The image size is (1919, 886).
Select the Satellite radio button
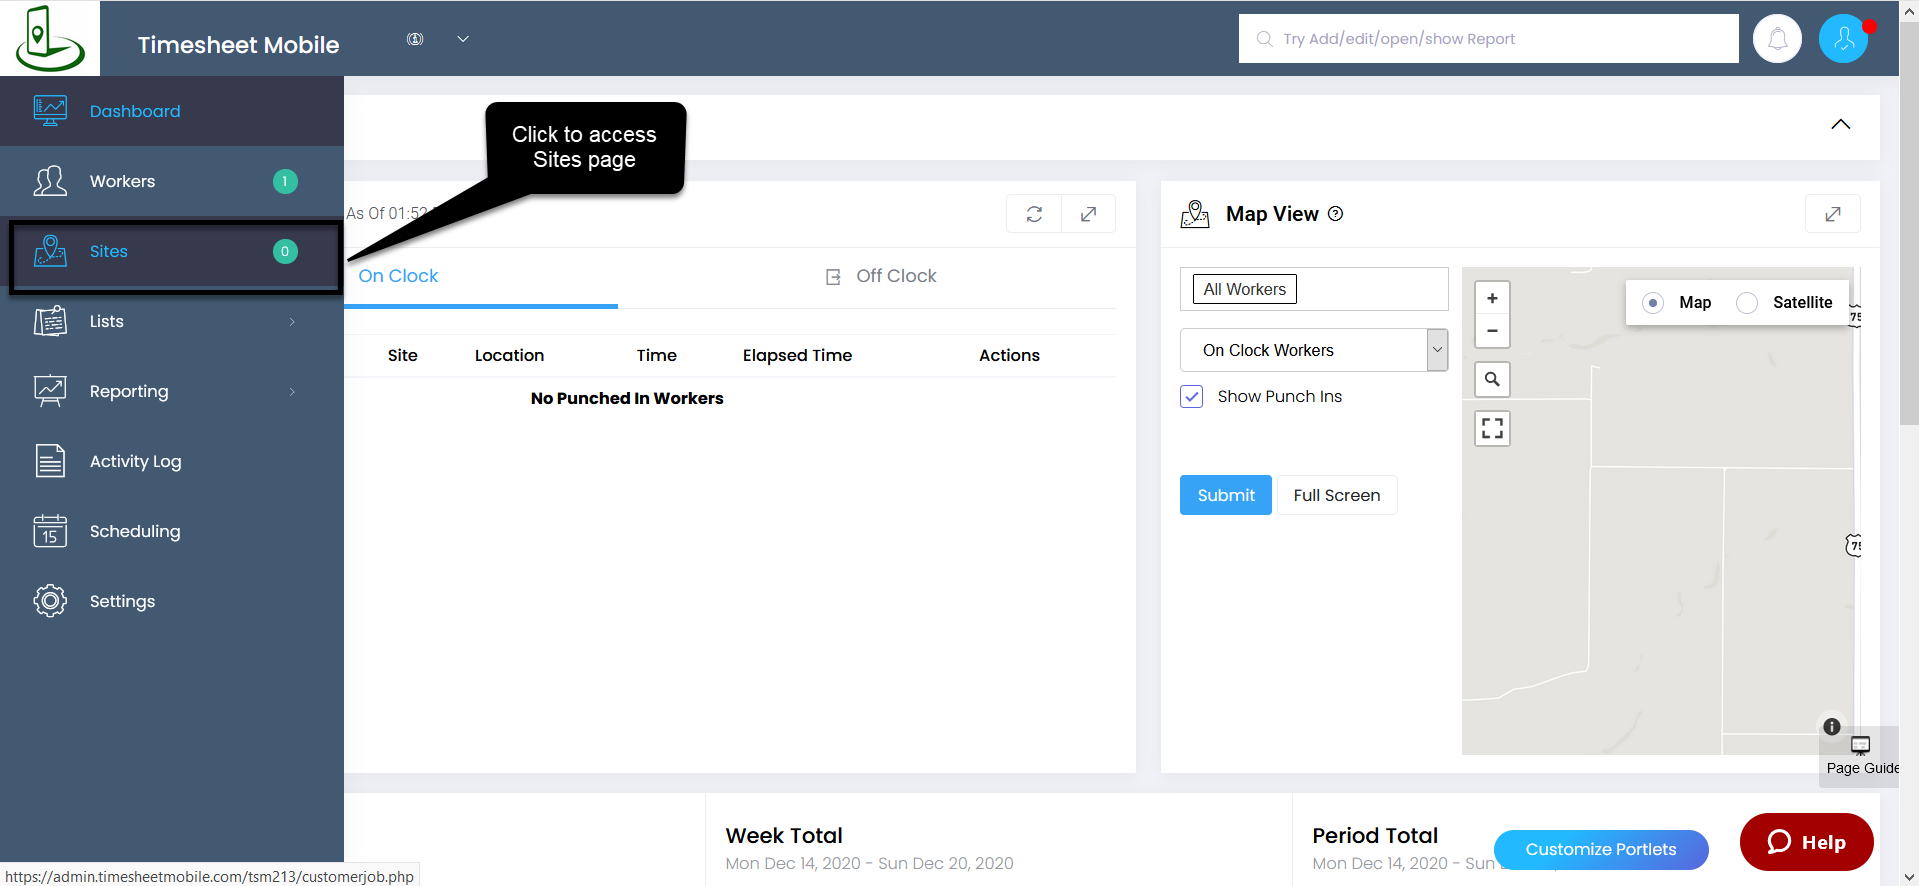tap(1747, 303)
